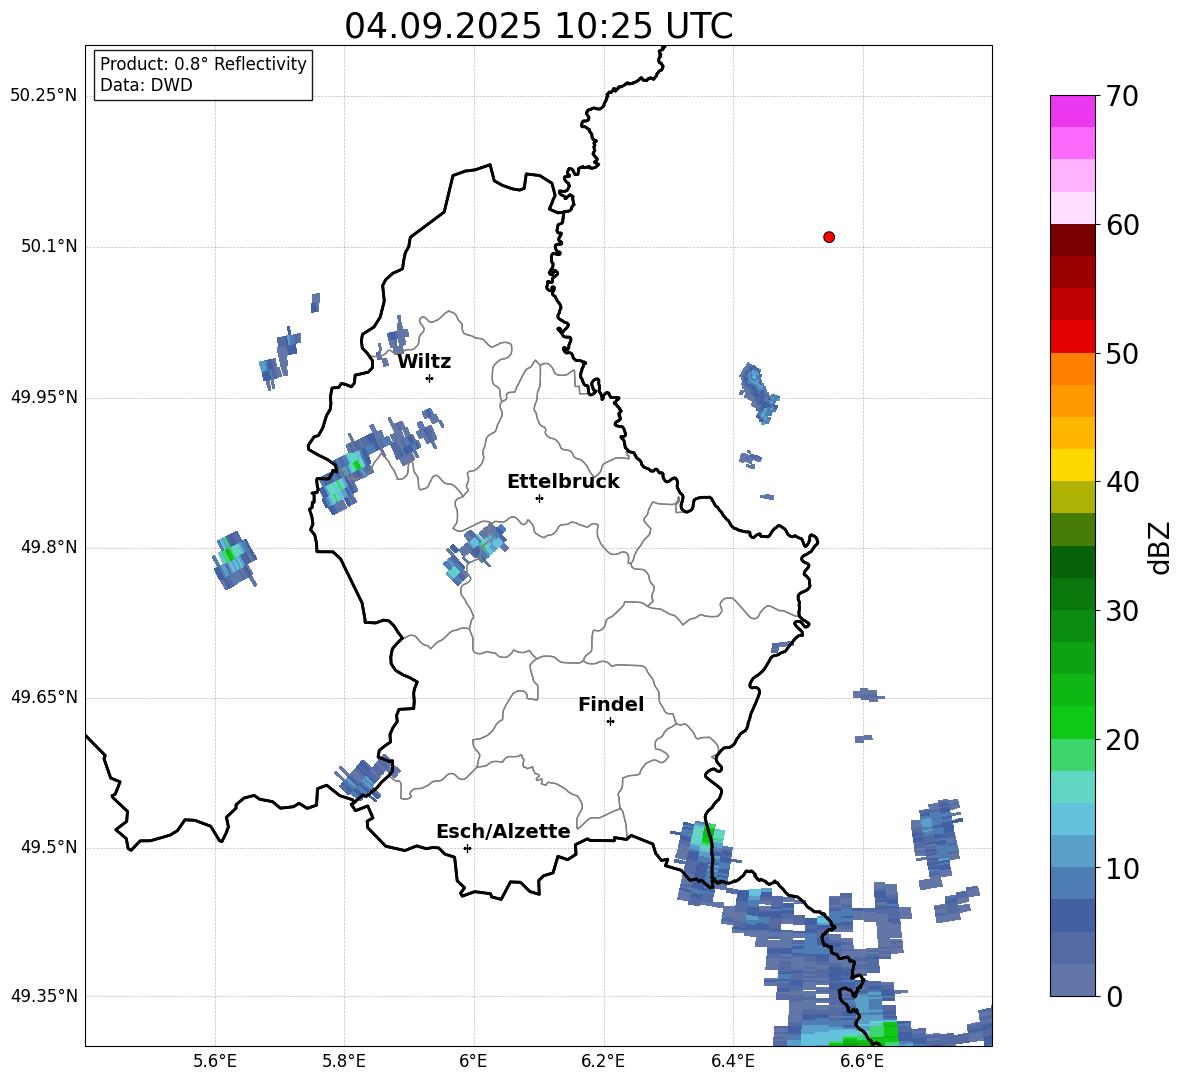Click the green-core echo near 49.8°N west
The image size is (1184, 1081).
pyautogui.click(x=234, y=559)
